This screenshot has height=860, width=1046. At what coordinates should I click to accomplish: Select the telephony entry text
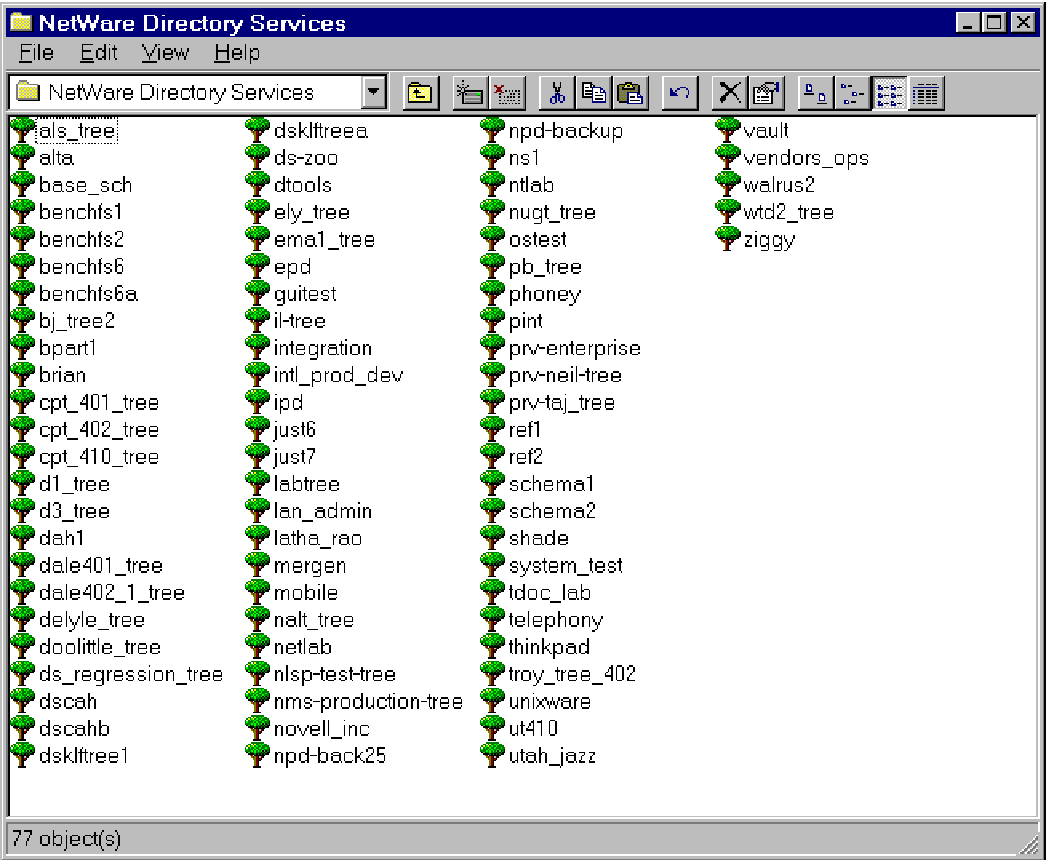point(555,620)
